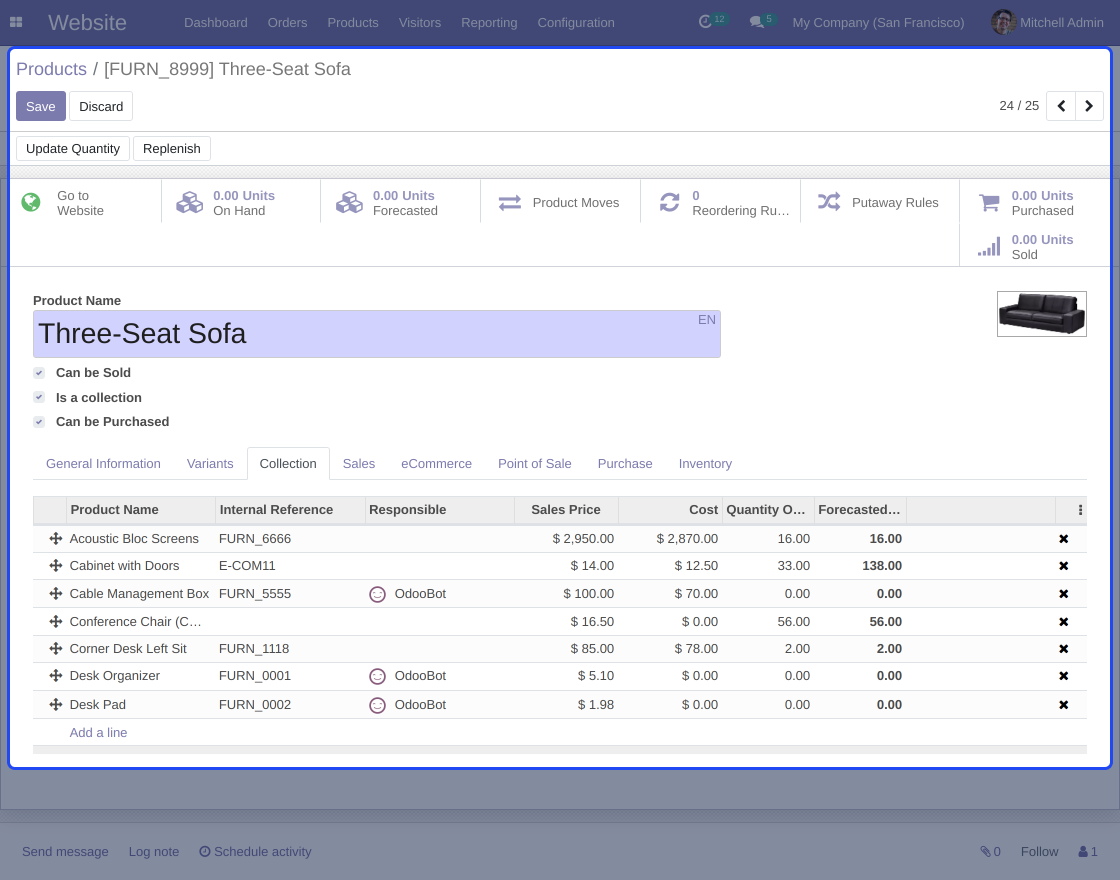Click Schedule activity in chatter

pyautogui.click(x=255, y=851)
